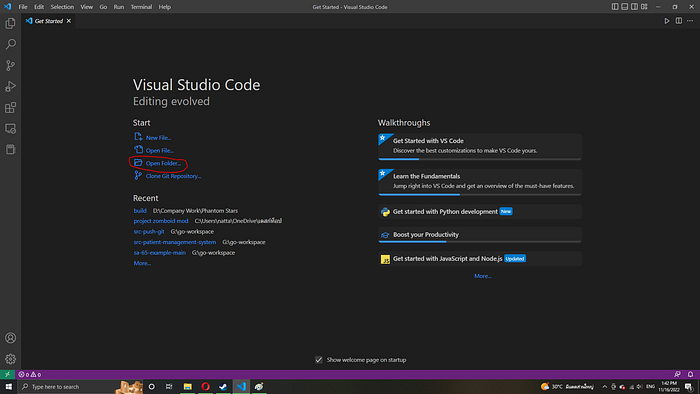Open the Explorer view in activity bar
Viewport: 700px width, 394px height.
pyautogui.click(x=10, y=23)
